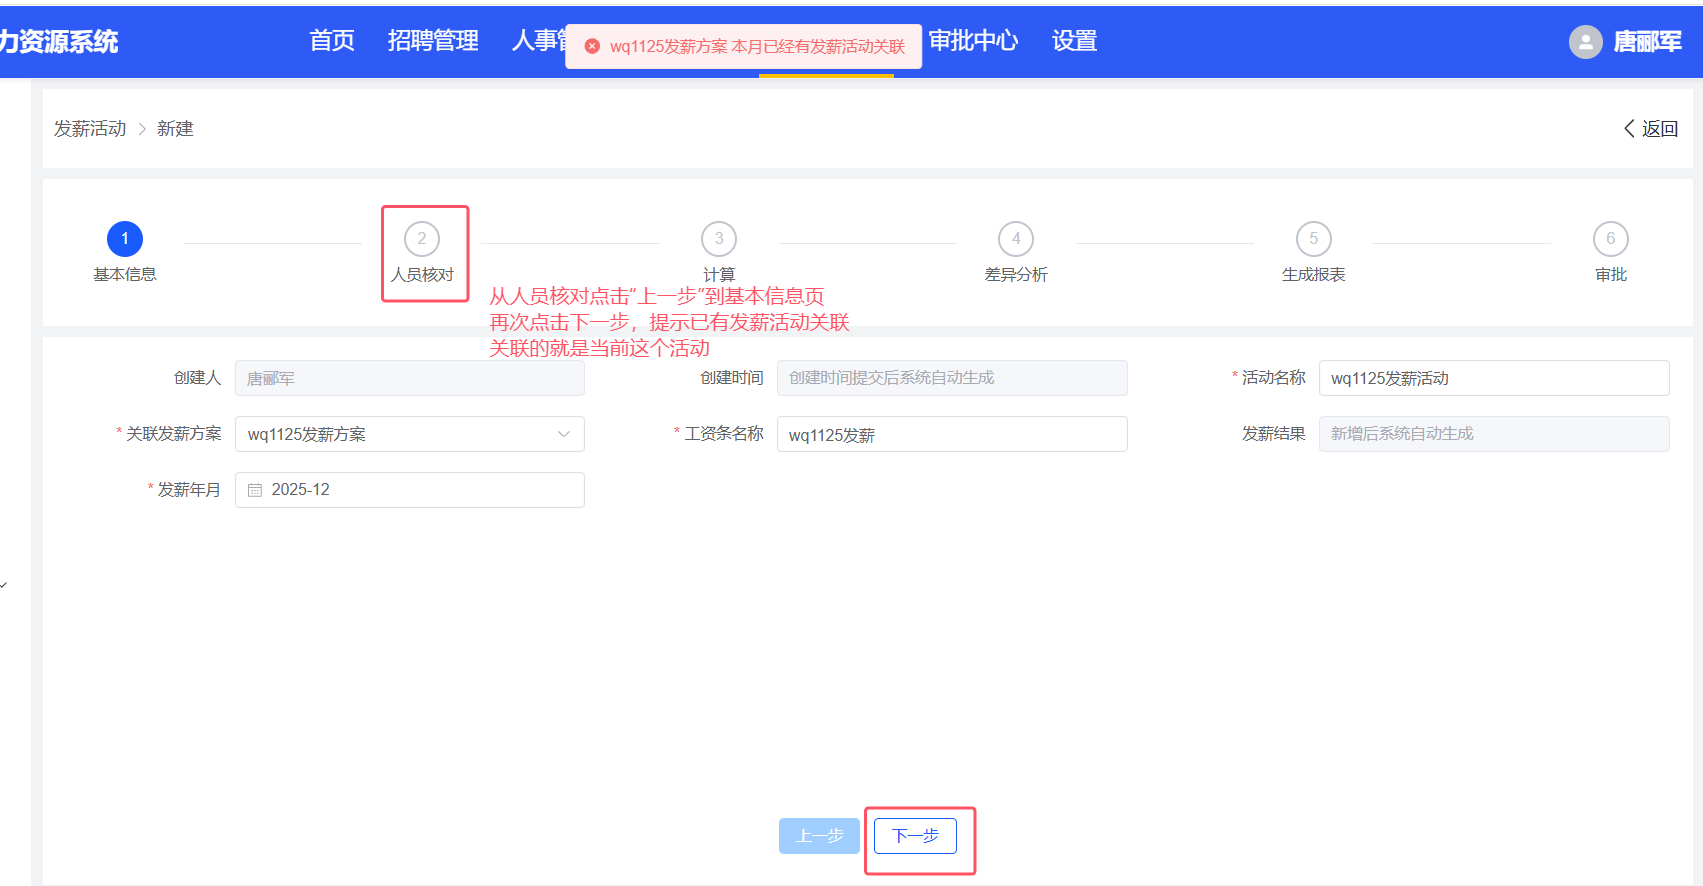Click the 上一步 button
The height and width of the screenshot is (886, 1703).
[x=819, y=836]
